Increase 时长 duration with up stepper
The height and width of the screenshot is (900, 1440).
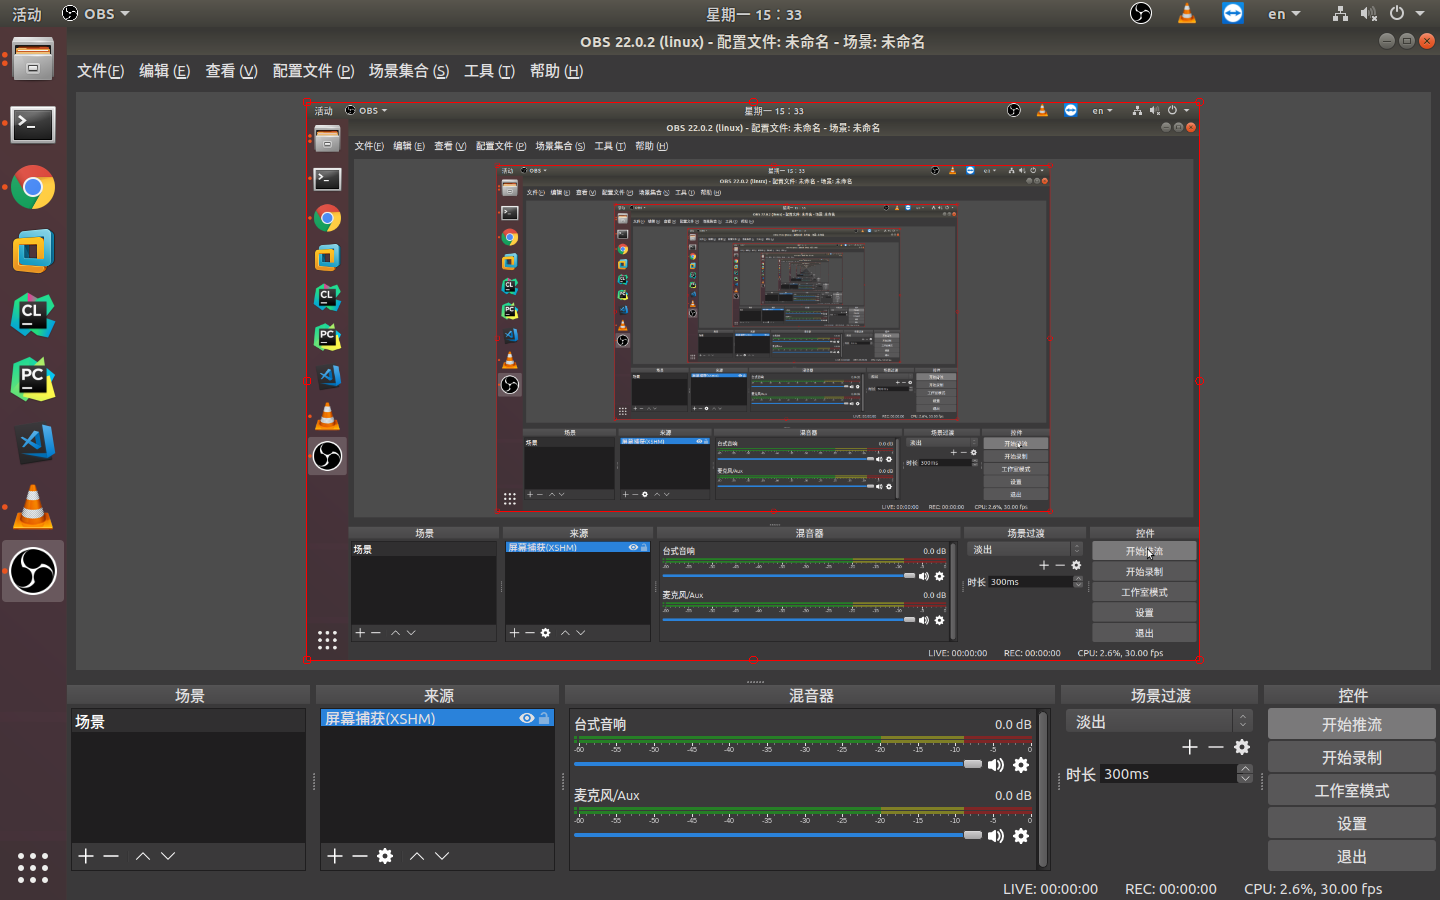click(x=1245, y=769)
